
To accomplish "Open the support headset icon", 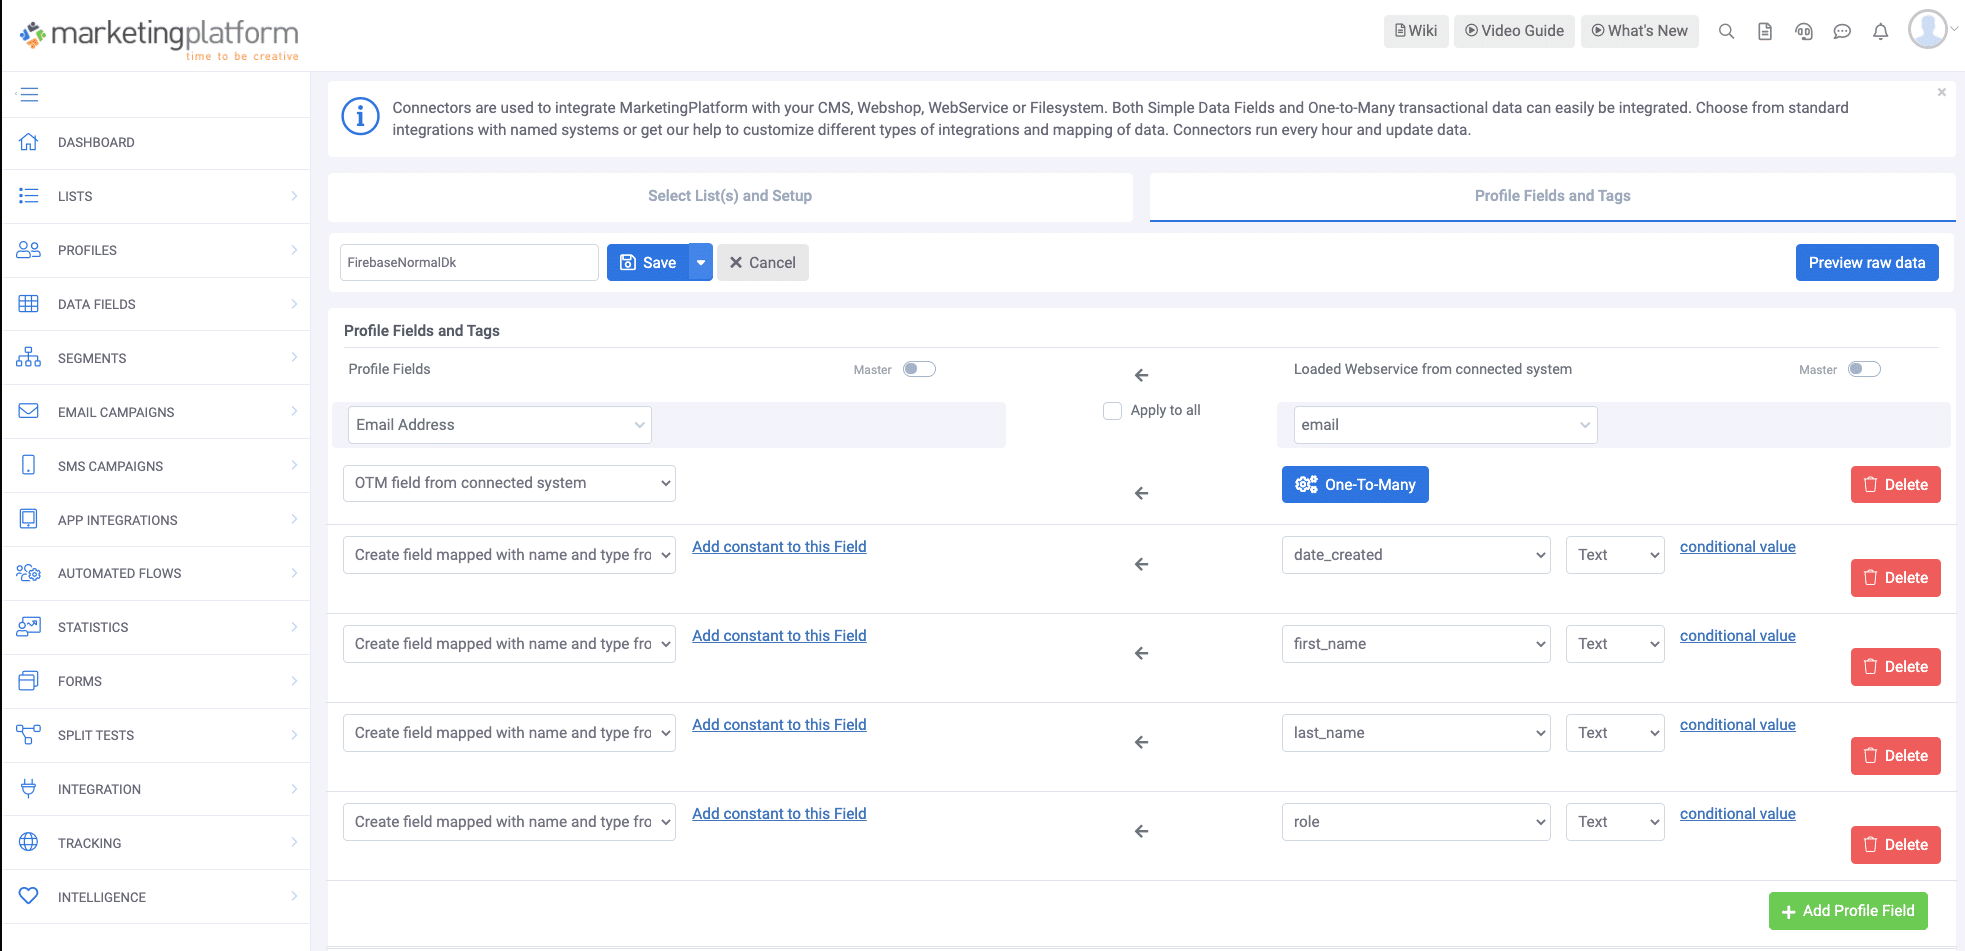I will [1804, 31].
